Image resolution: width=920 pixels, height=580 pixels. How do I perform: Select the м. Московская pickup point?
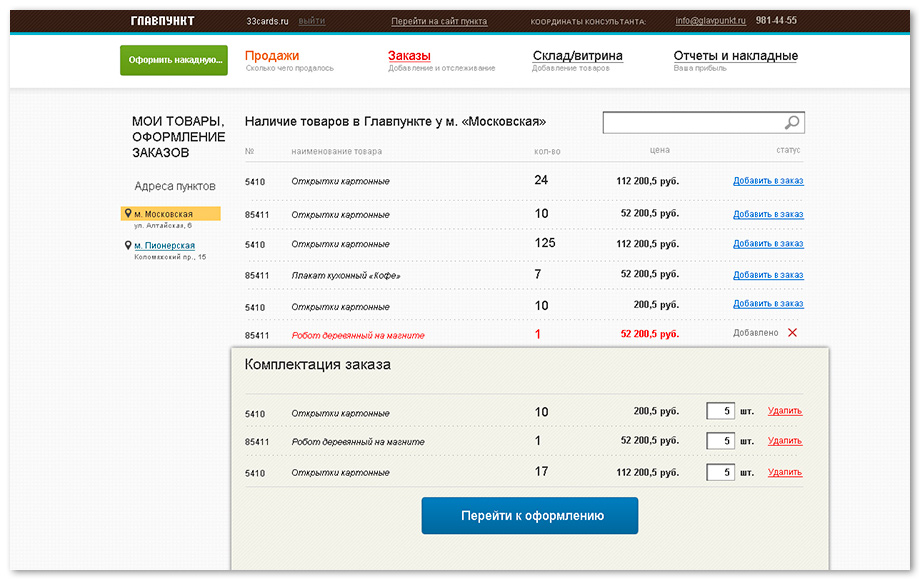pyautogui.click(x=171, y=213)
